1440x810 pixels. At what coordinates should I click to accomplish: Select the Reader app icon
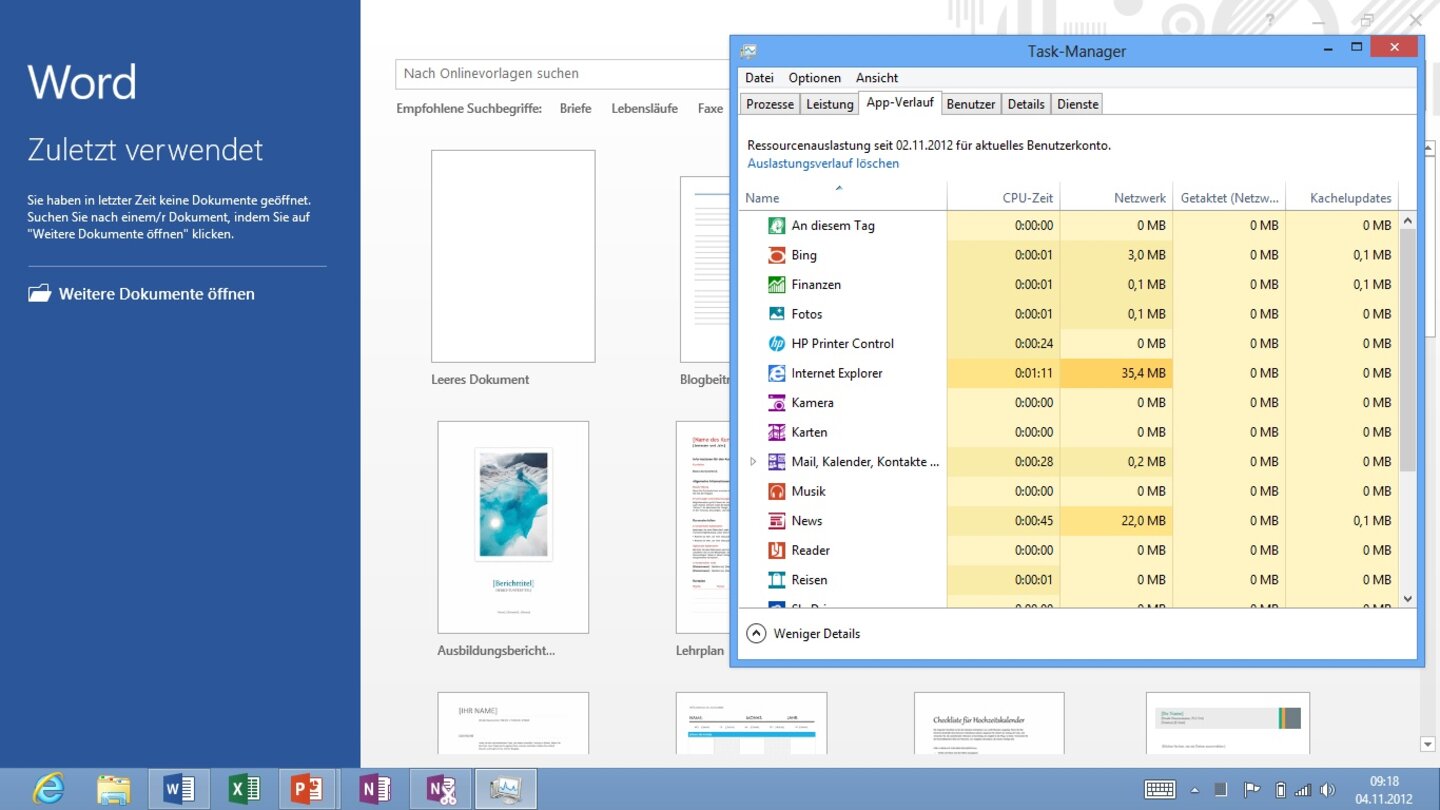tap(776, 550)
